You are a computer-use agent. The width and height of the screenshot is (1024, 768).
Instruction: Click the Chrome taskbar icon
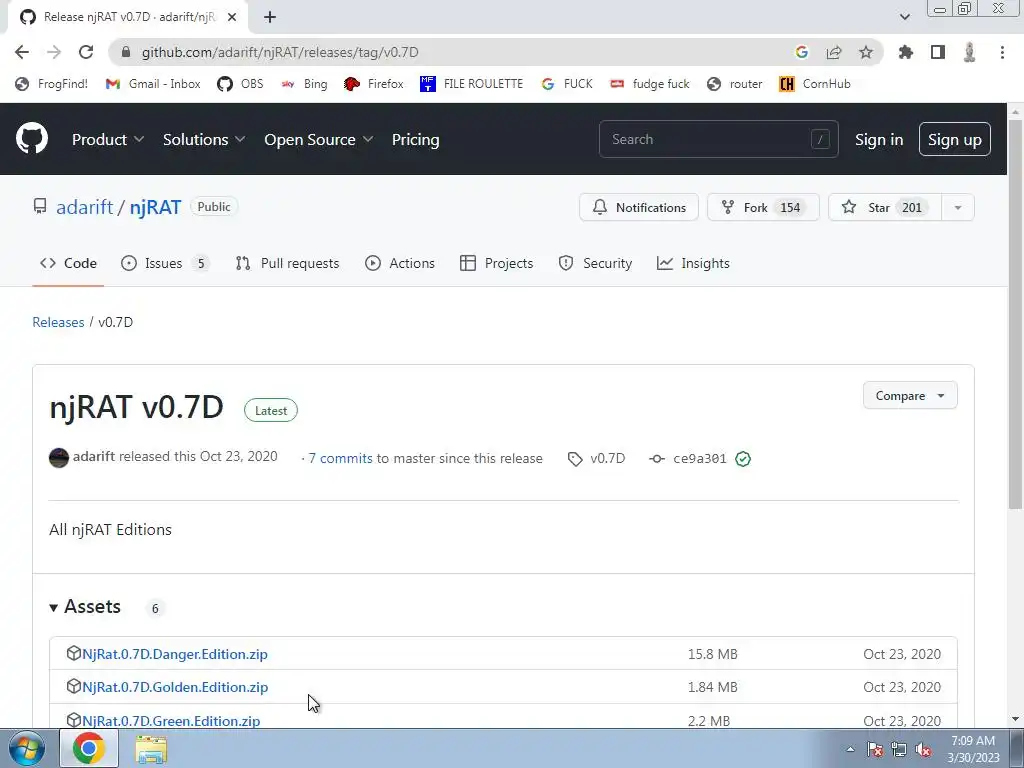[89, 748]
